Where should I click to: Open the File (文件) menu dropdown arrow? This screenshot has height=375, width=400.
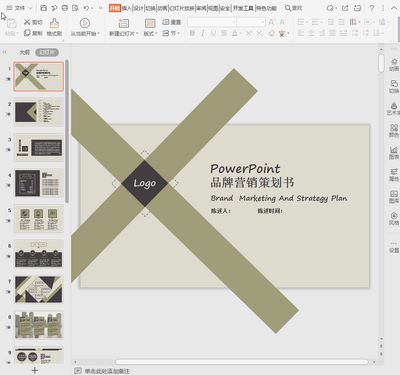[x=30, y=8]
